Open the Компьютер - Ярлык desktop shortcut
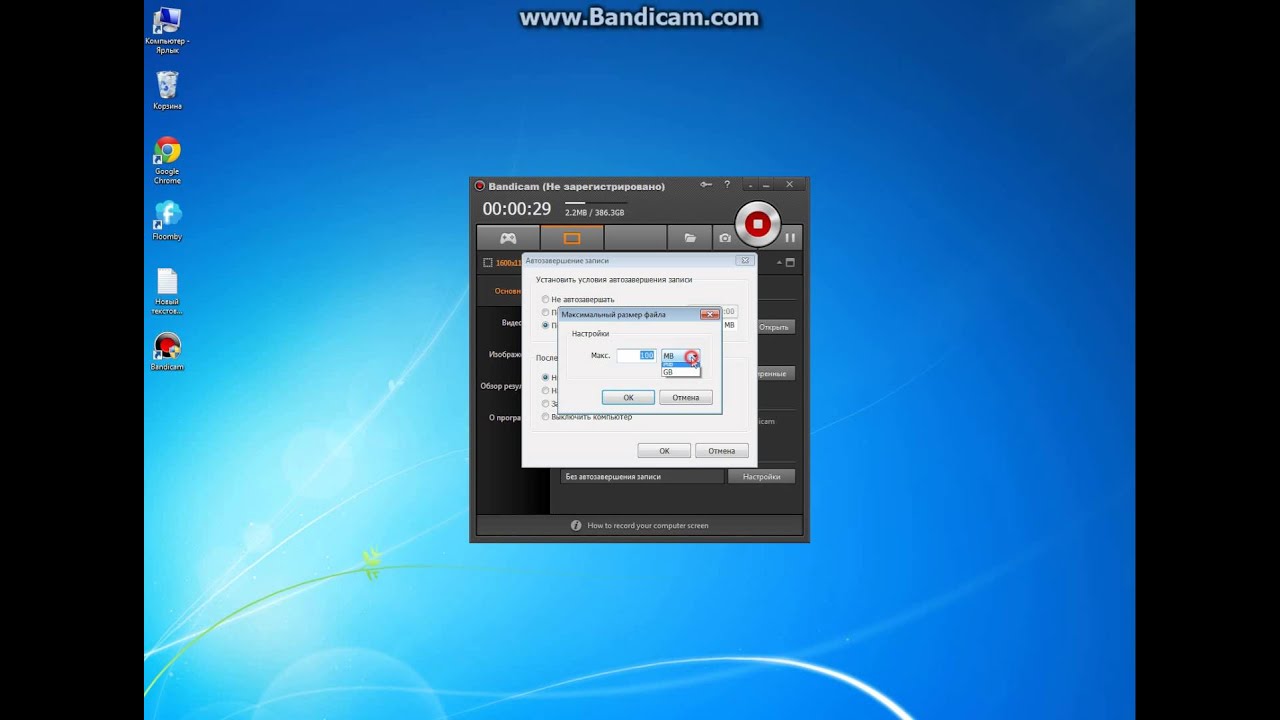 point(167,32)
